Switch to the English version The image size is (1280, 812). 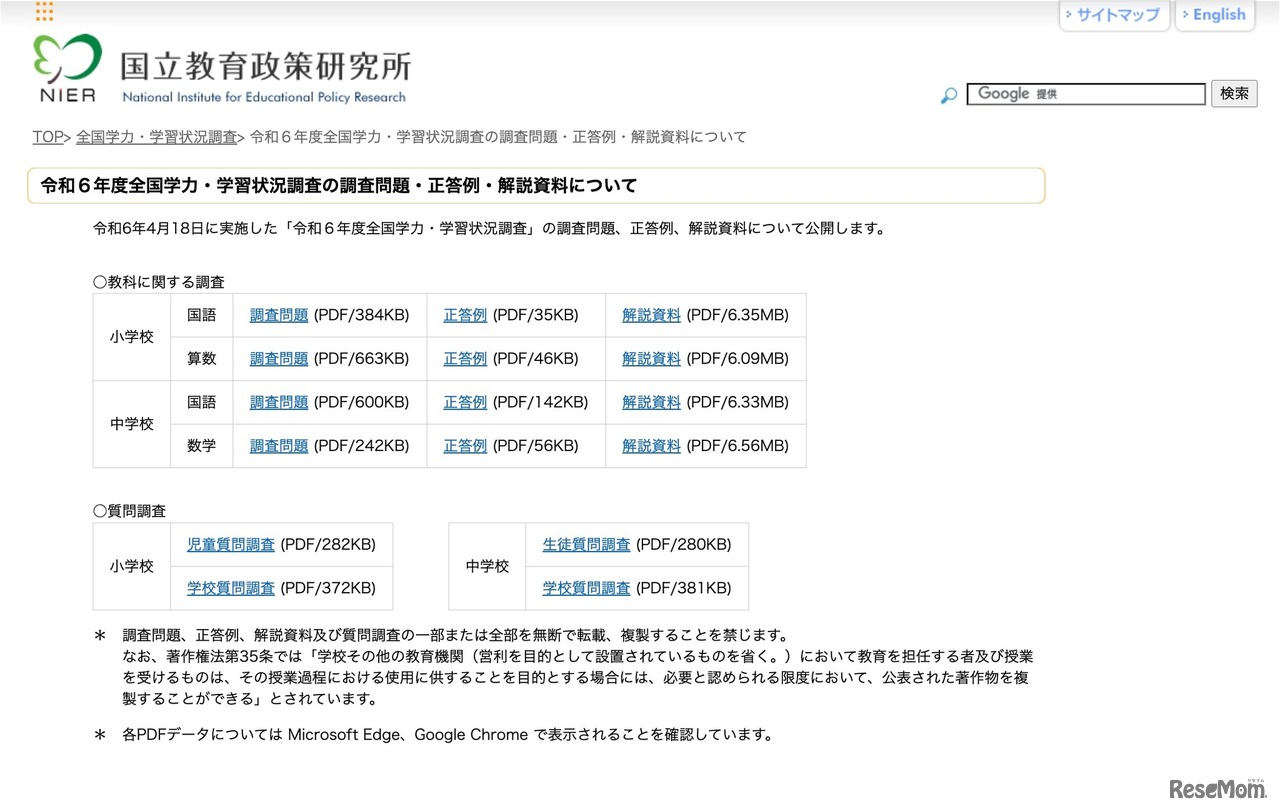[1215, 14]
